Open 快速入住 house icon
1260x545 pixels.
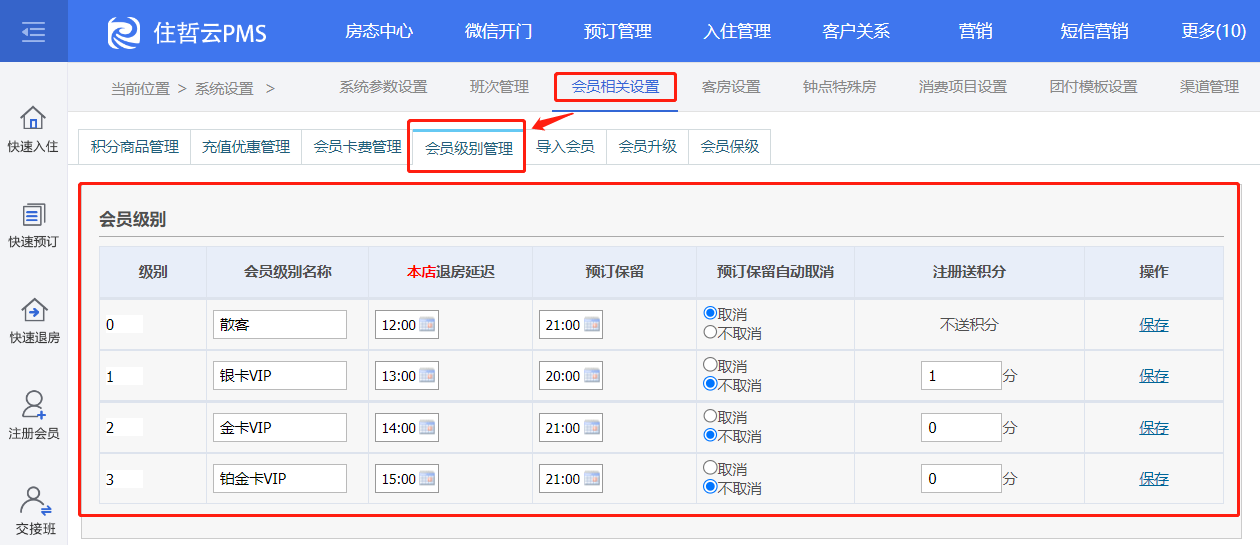pyautogui.click(x=33, y=118)
